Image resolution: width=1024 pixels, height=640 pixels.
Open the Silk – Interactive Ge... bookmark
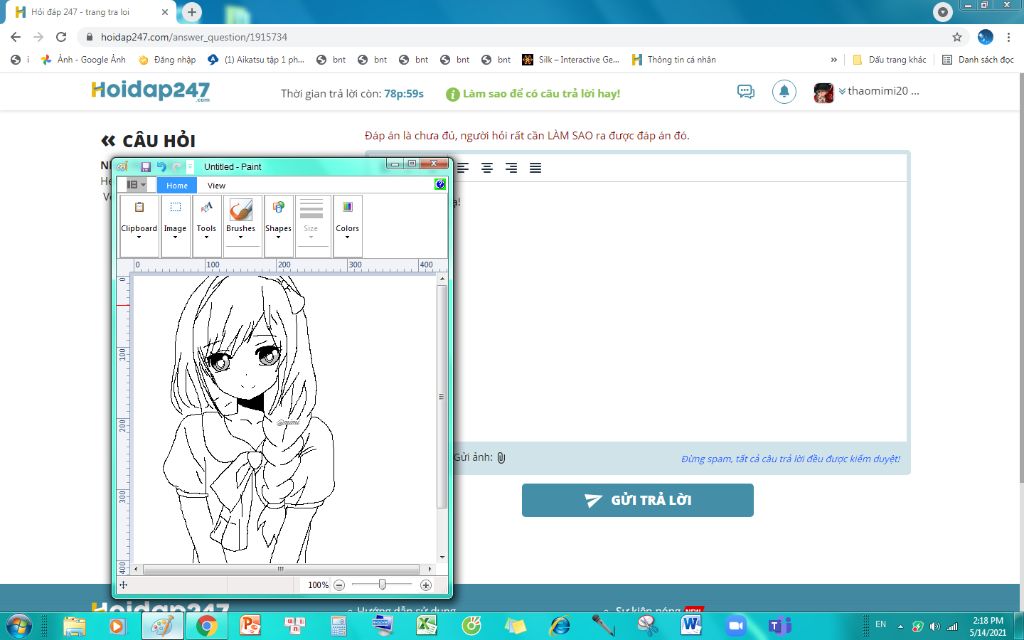tap(571, 59)
